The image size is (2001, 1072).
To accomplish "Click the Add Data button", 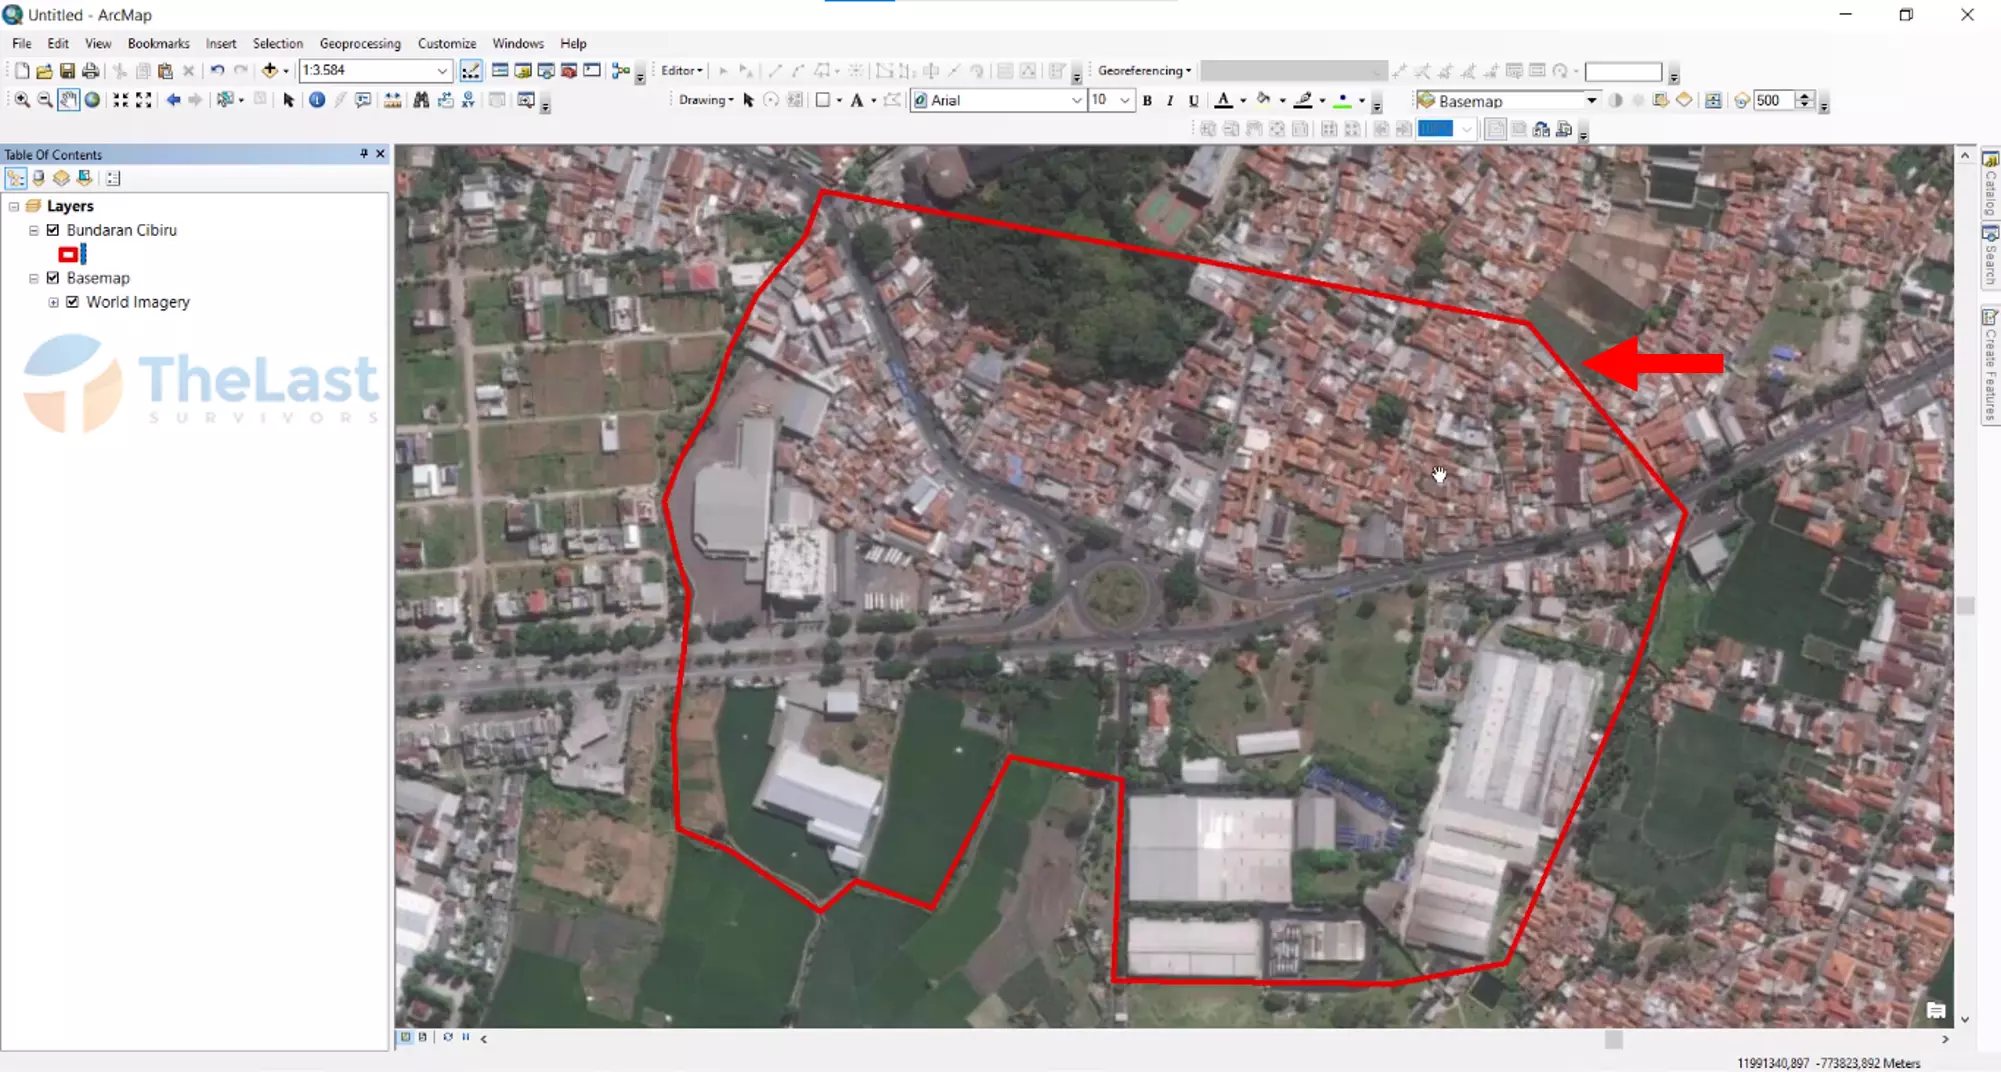I will pyautogui.click(x=269, y=71).
